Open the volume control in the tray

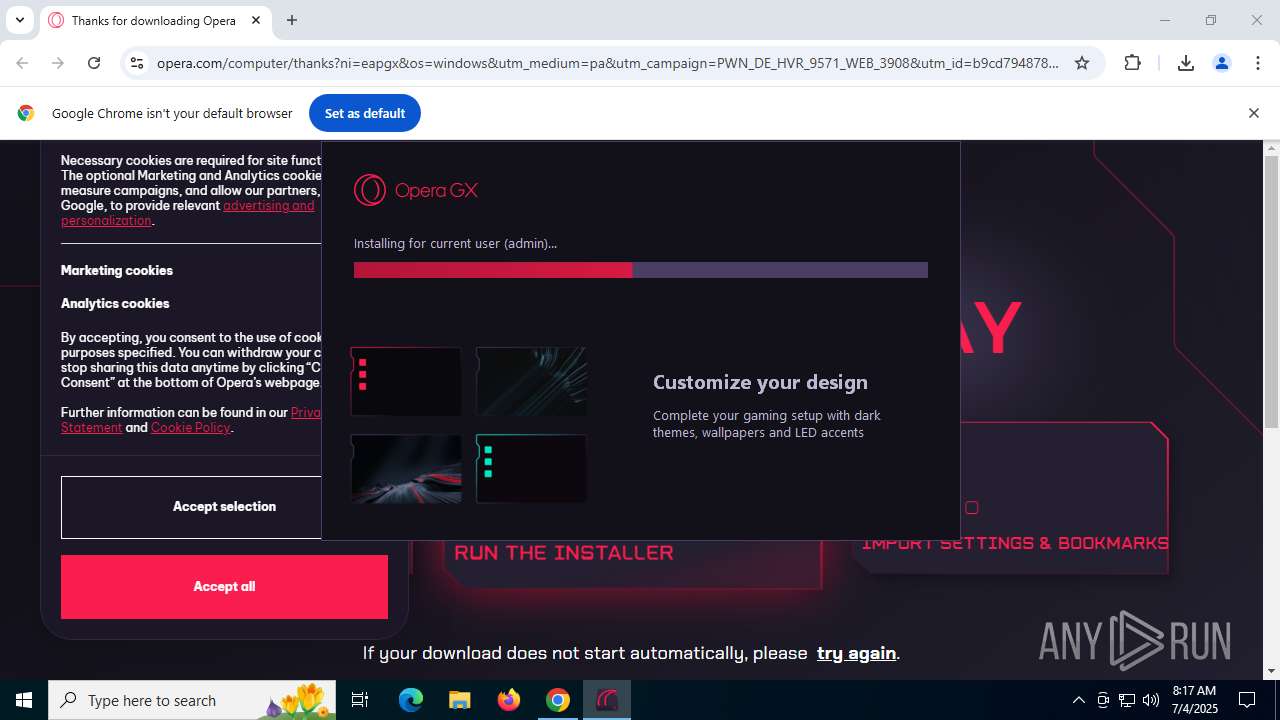coord(1150,700)
